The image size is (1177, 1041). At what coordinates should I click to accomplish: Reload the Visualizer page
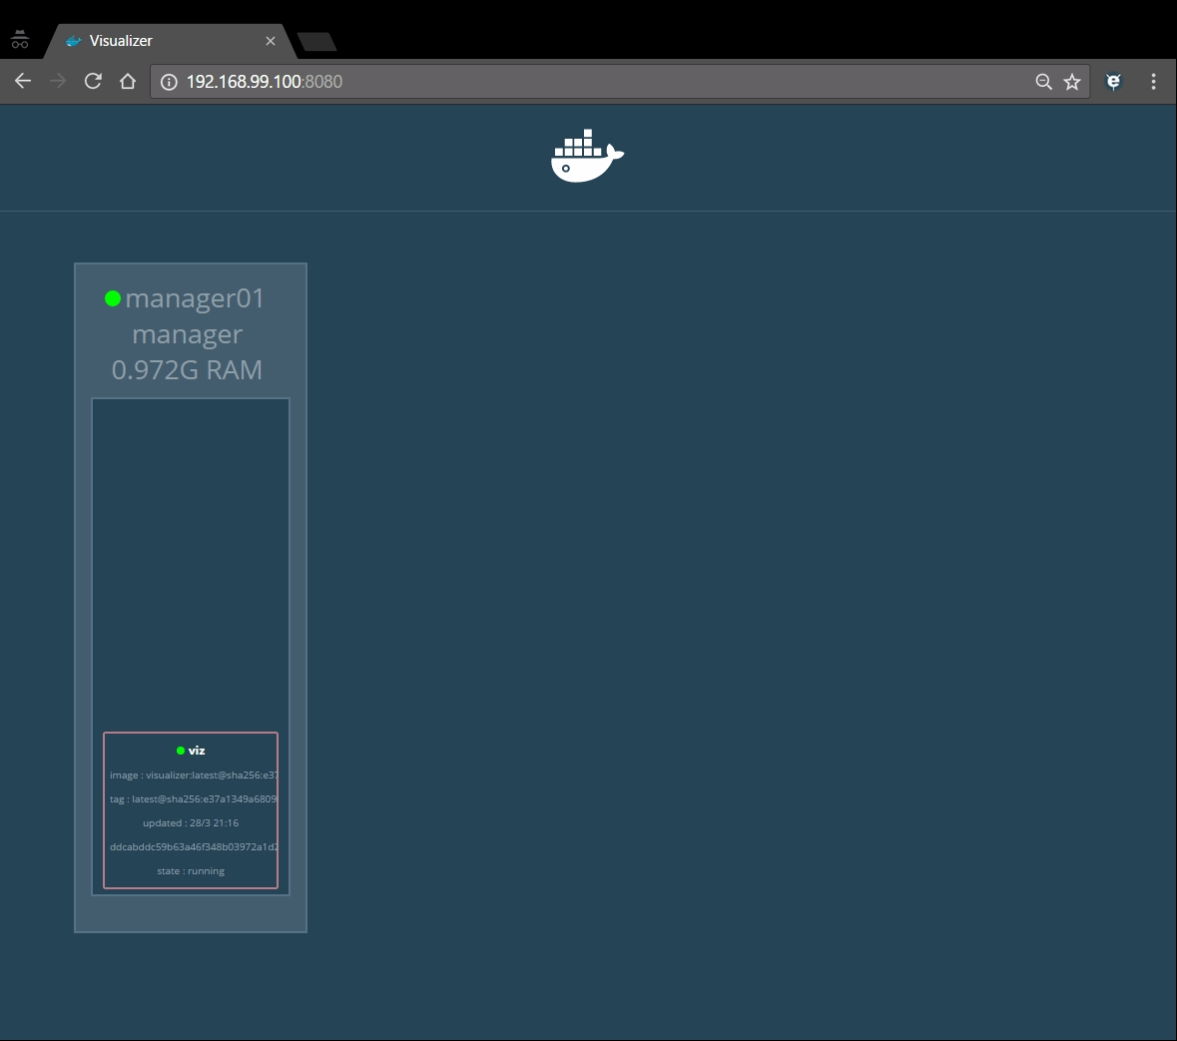click(x=93, y=81)
